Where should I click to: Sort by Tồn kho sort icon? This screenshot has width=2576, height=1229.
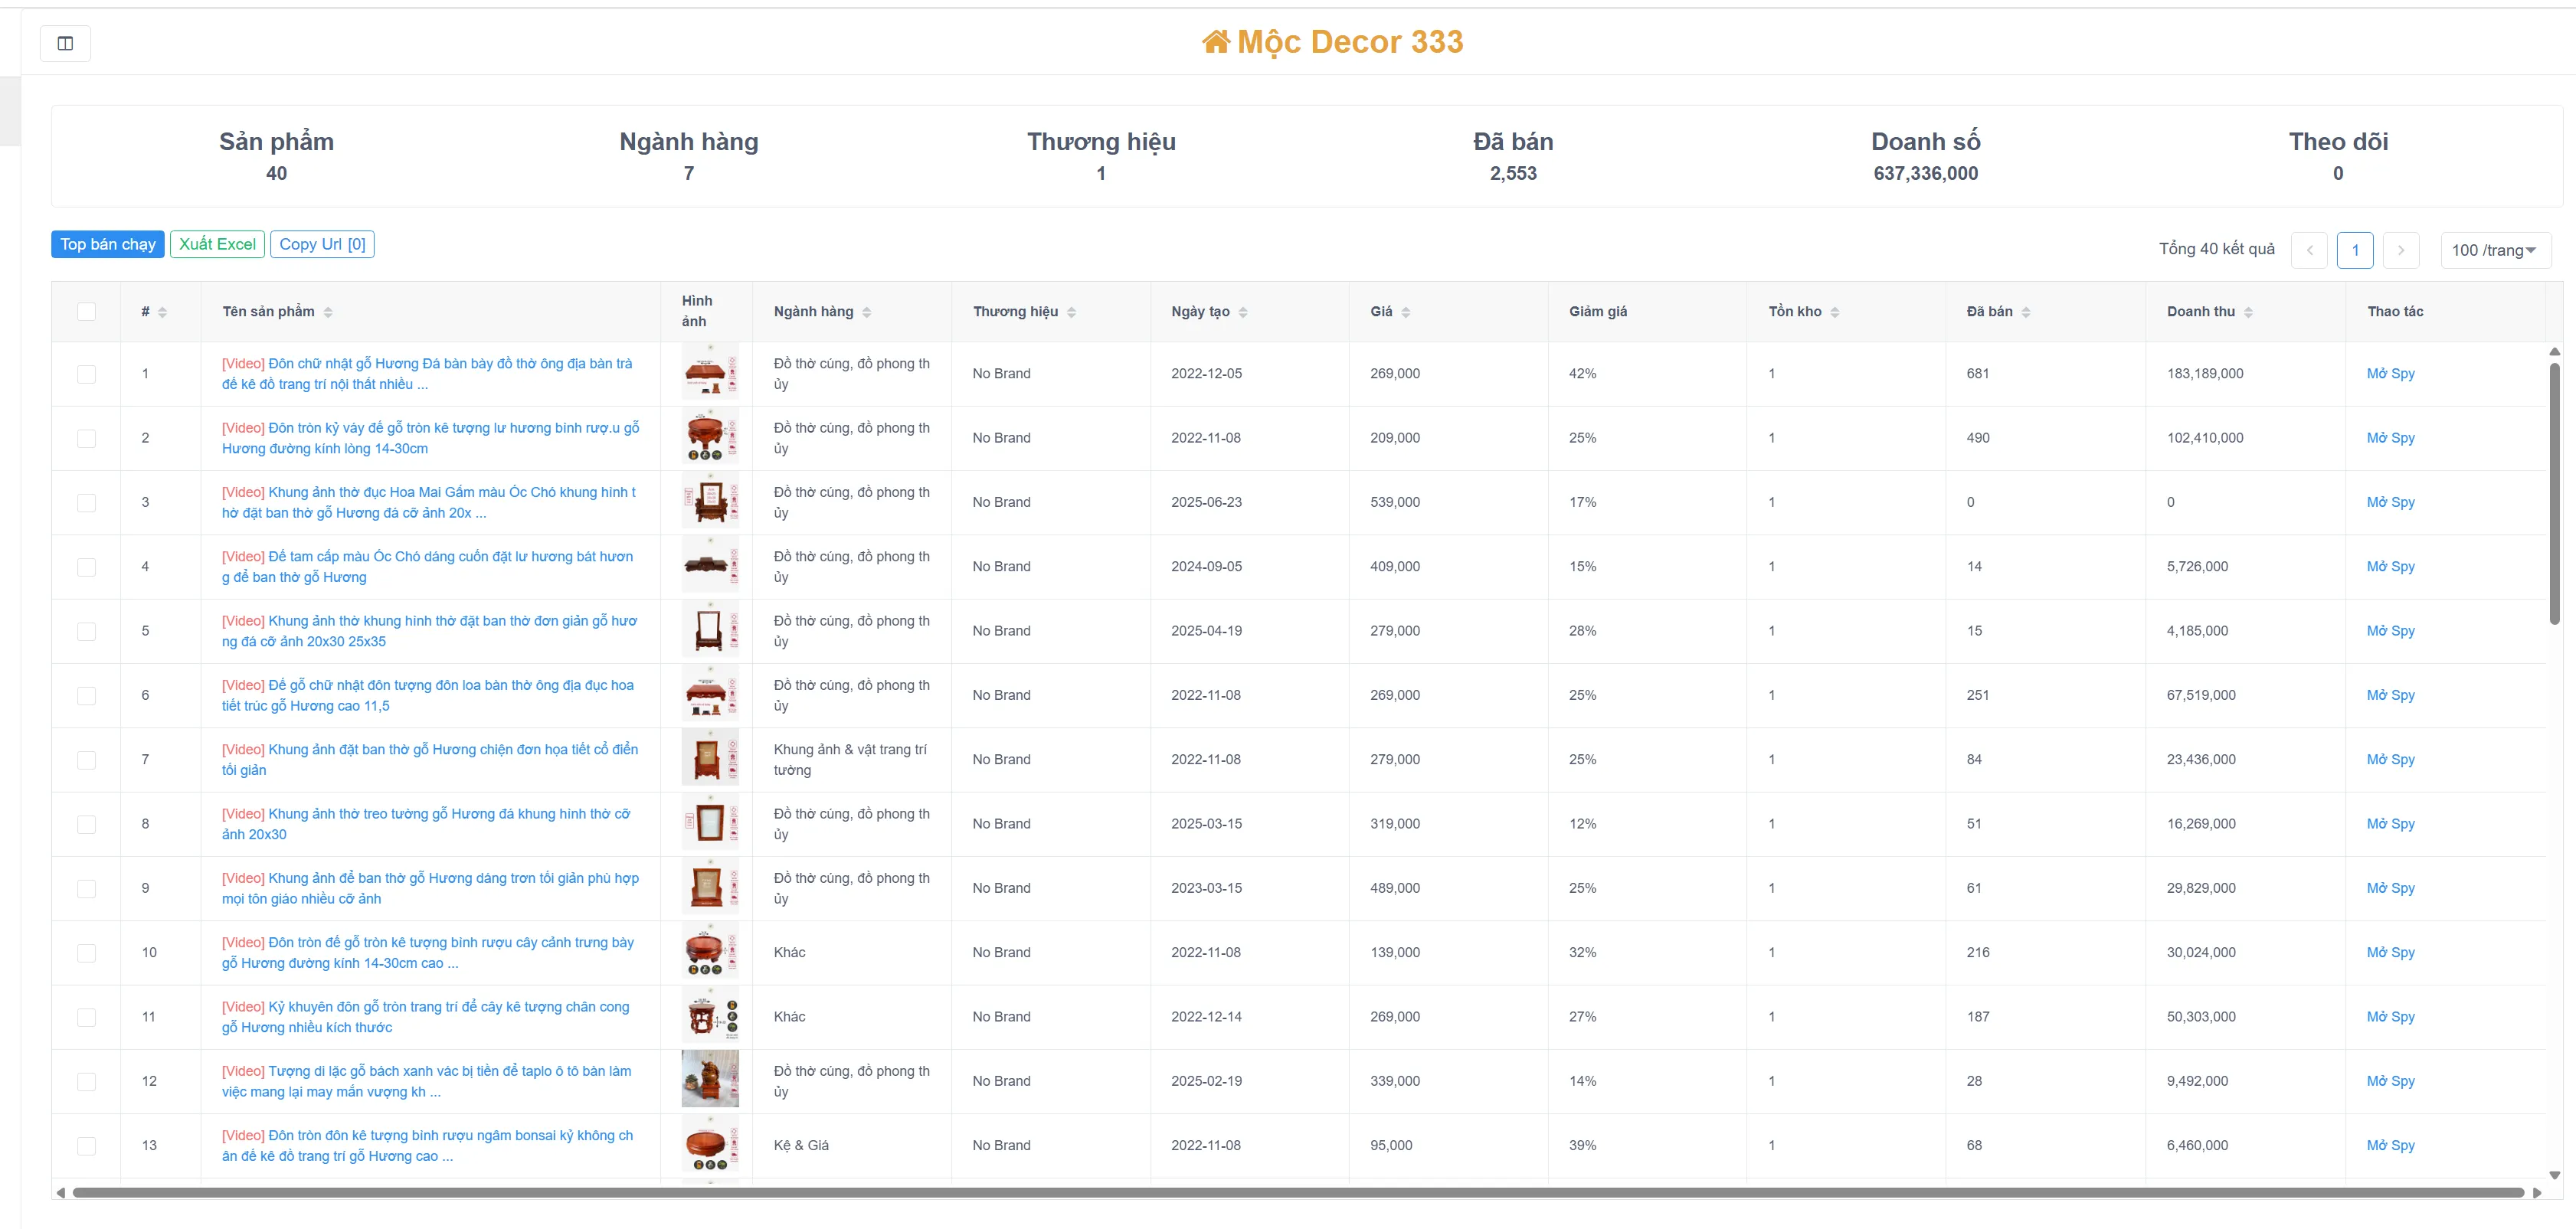[1834, 312]
